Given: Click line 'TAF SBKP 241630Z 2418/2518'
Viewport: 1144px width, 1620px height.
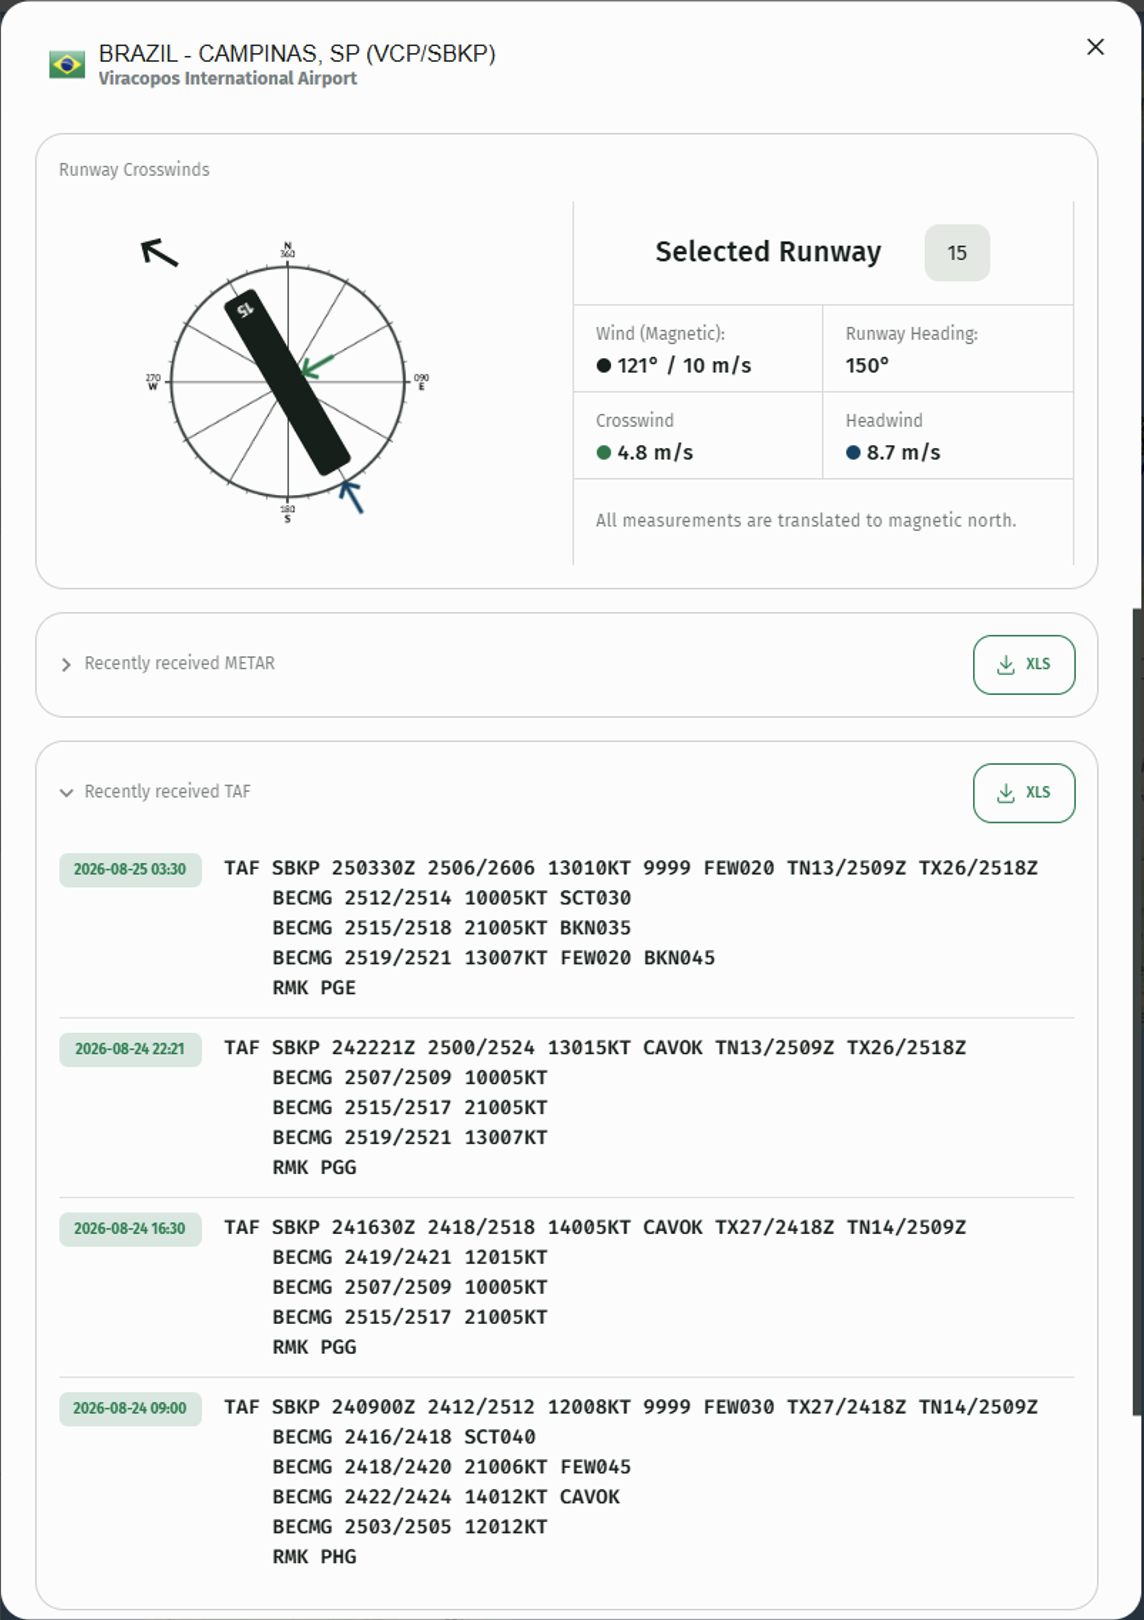Looking at the screenshot, I should [595, 1227].
